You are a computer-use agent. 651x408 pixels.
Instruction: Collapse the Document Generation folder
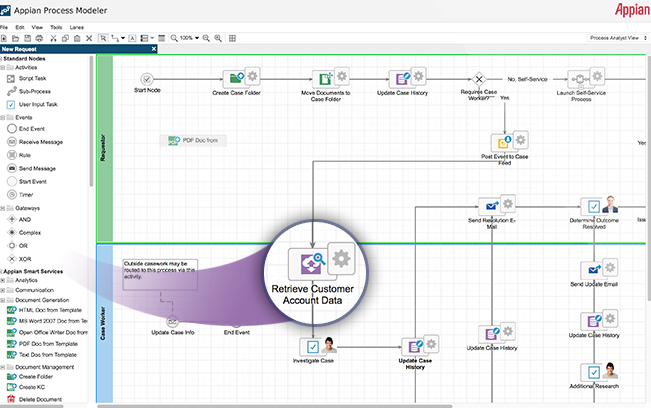coord(2,300)
